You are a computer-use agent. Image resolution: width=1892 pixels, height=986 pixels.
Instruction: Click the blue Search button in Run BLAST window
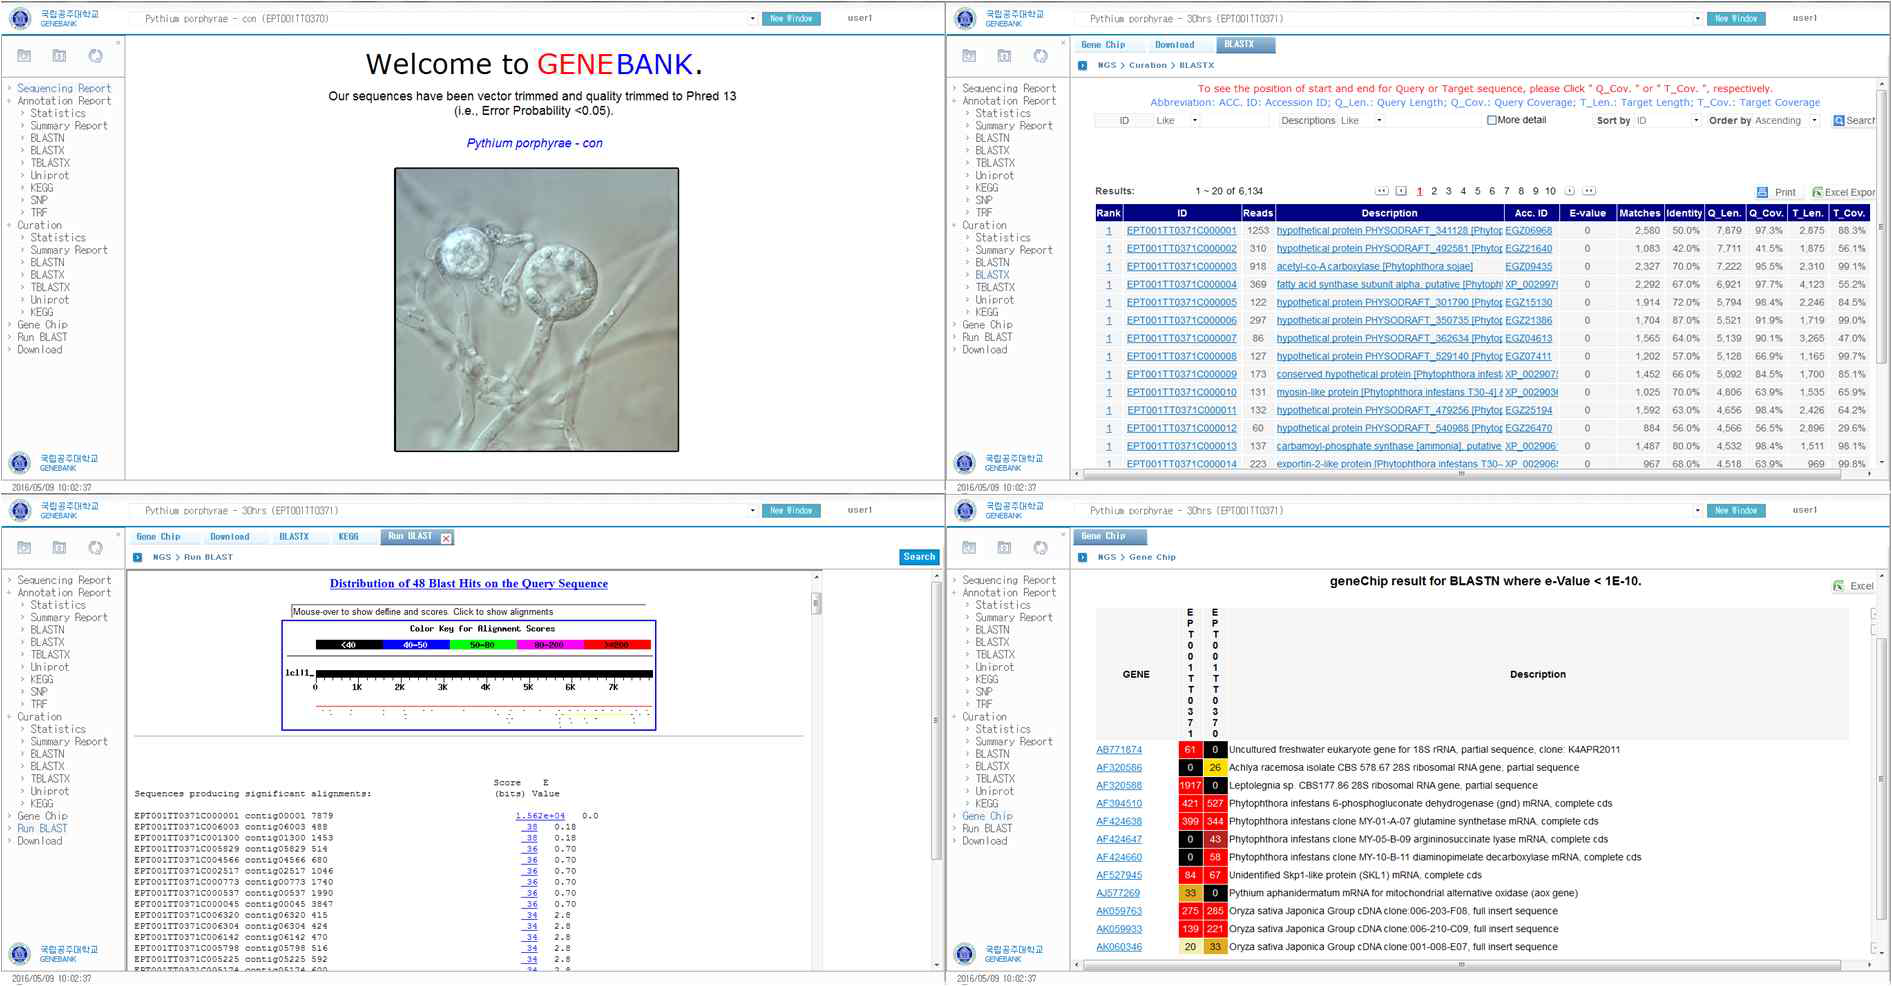coord(919,558)
